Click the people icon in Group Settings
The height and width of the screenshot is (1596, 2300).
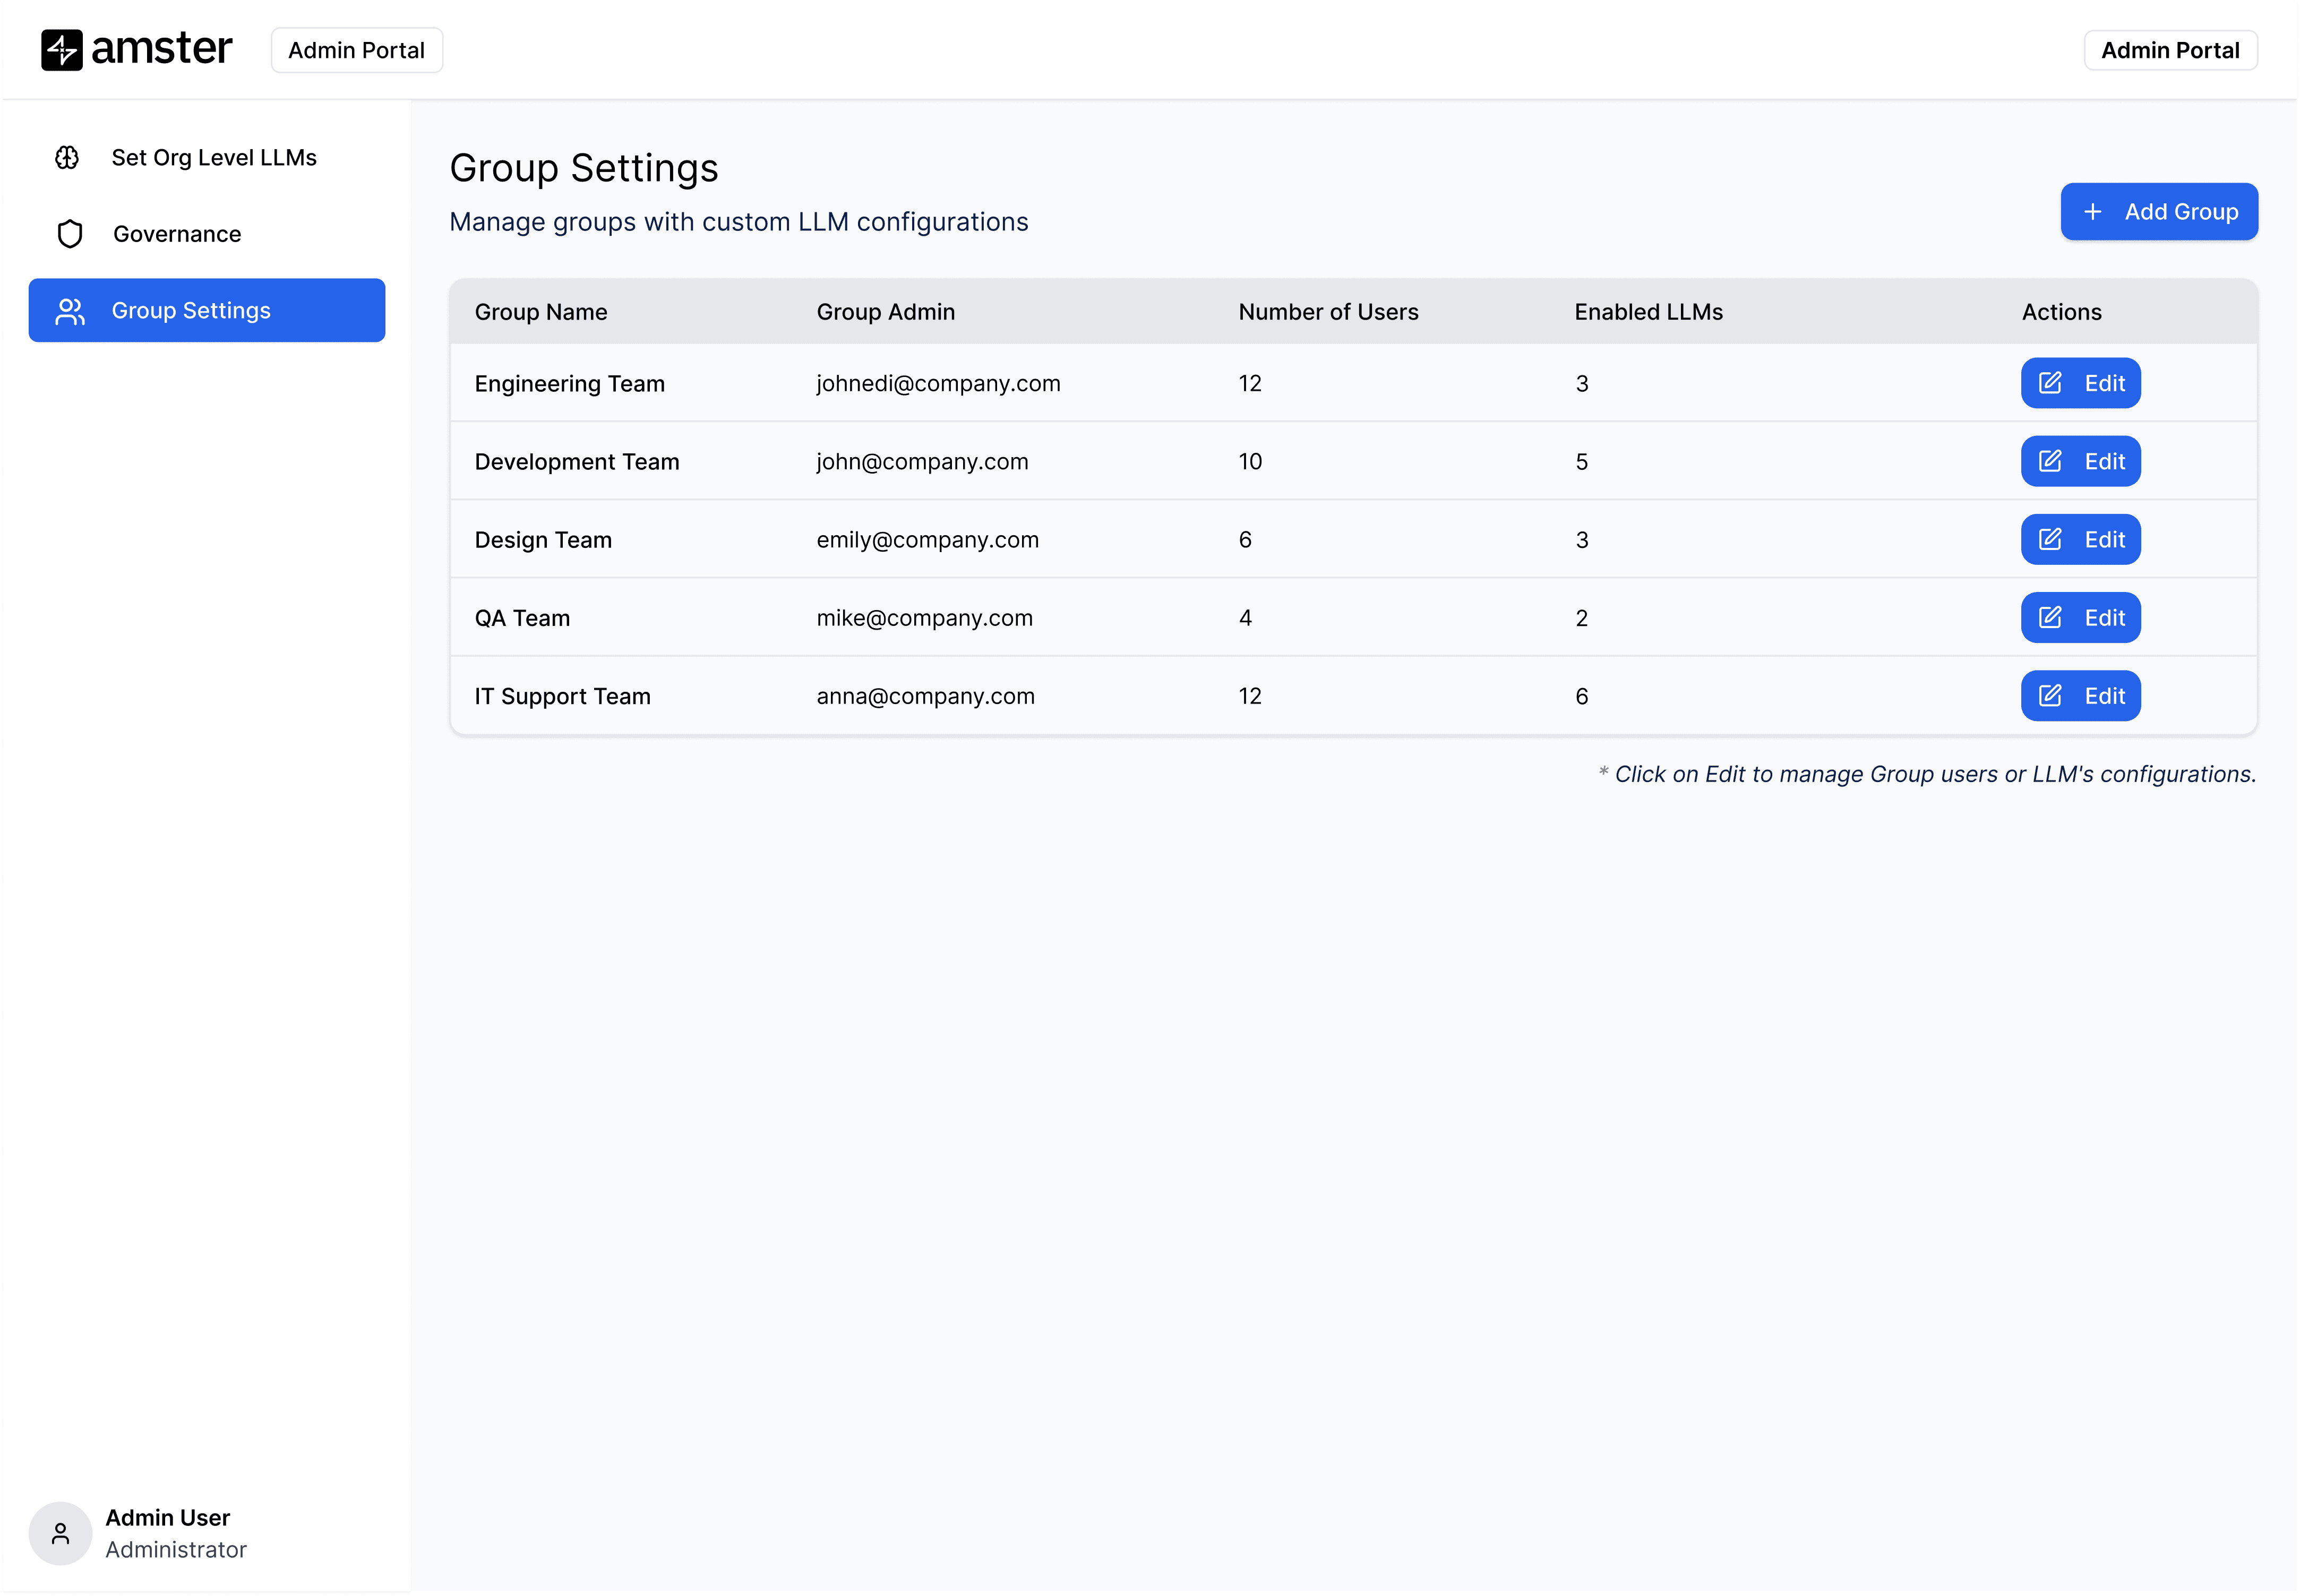pyautogui.click(x=69, y=311)
